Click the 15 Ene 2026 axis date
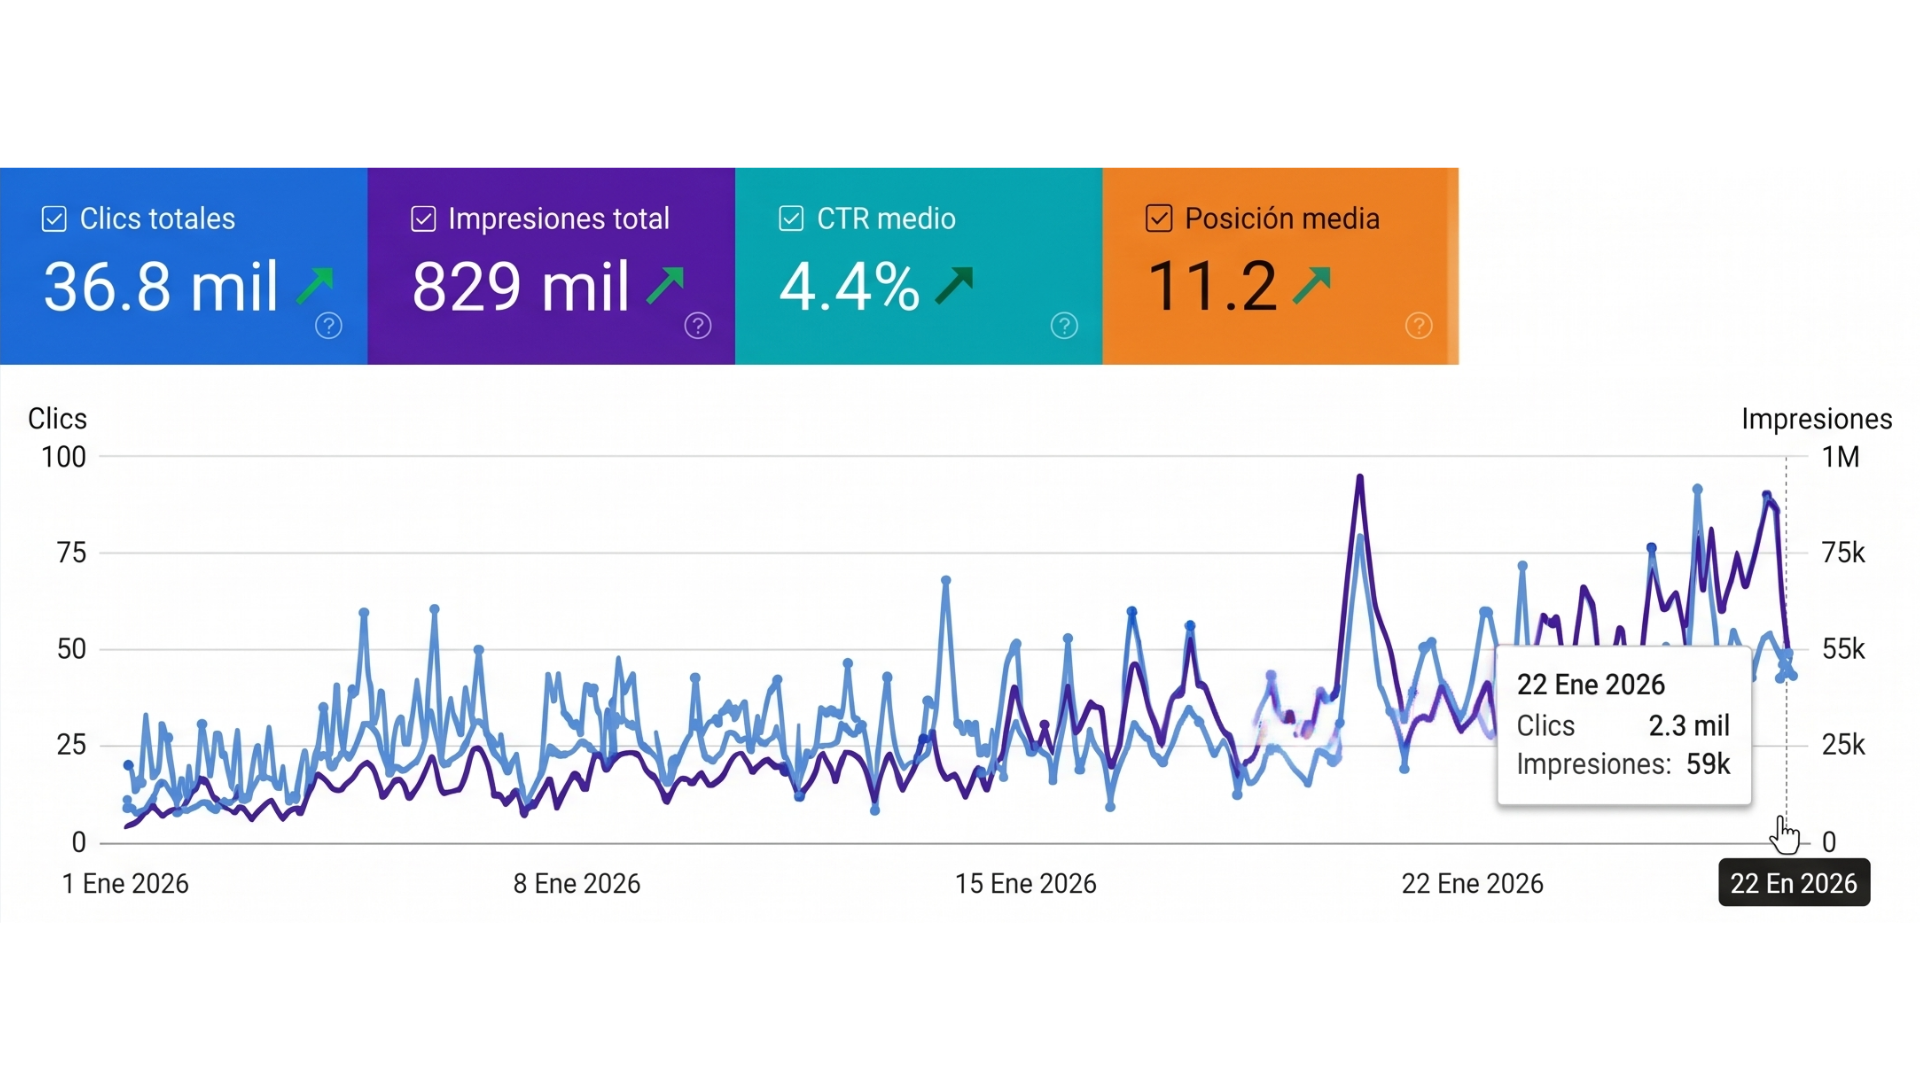The height and width of the screenshot is (1080, 1920). pyautogui.click(x=1026, y=884)
